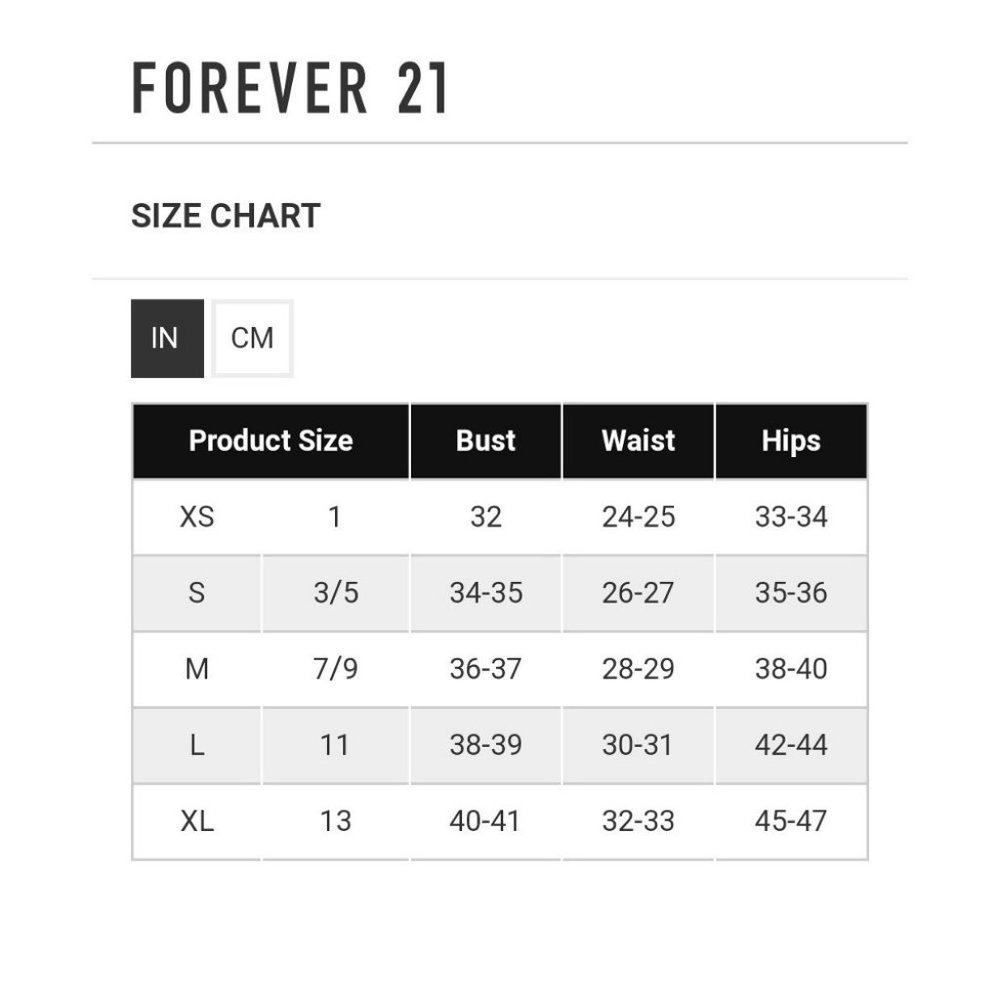Select the XL size label

pyautogui.click(x=199, y=821)
